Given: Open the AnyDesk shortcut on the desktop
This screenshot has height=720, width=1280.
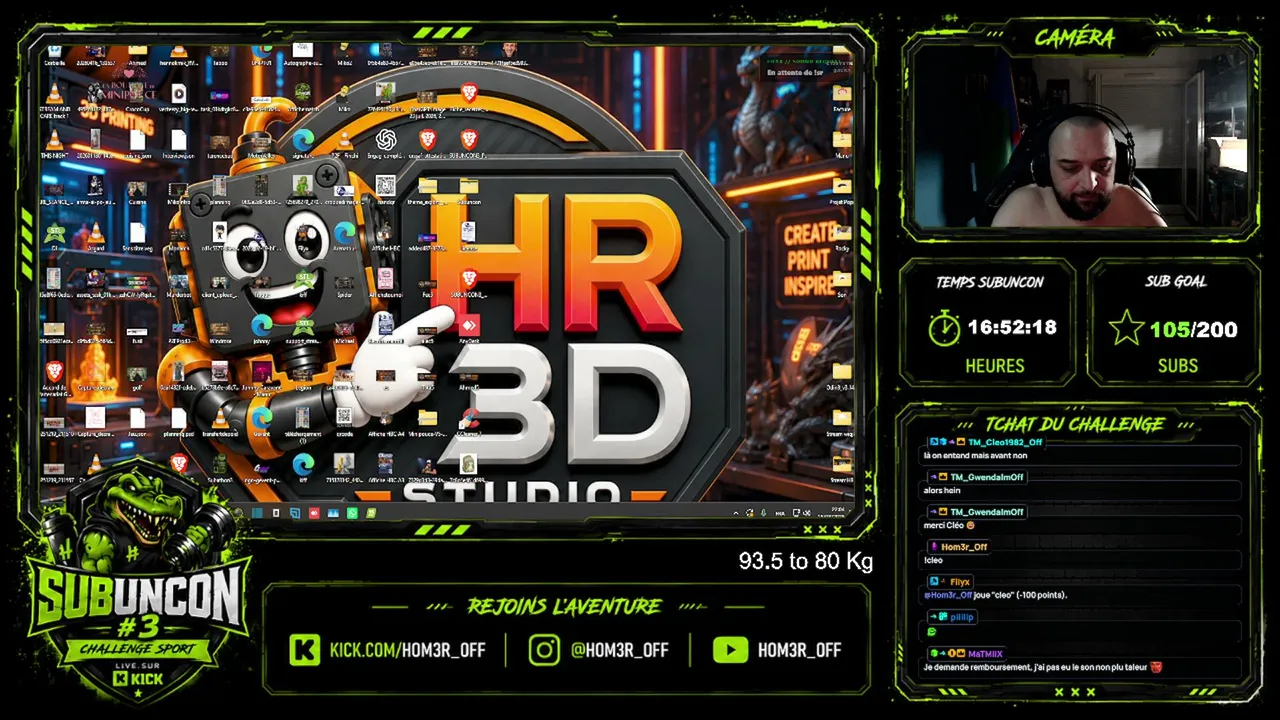Looking at the screenshot, I should tap(469, 329).
